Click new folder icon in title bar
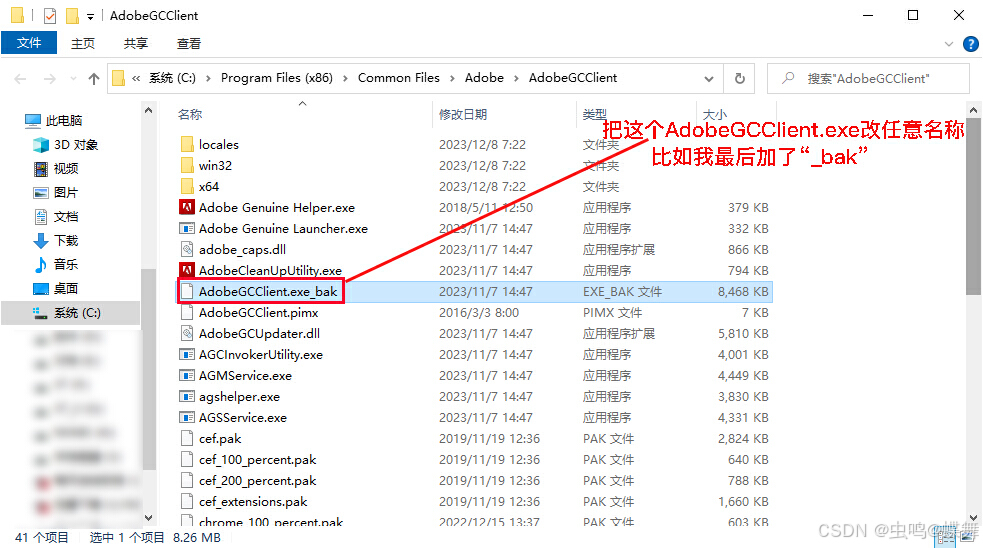The height and width of the screenshot is (548, 983). [73, 16]
